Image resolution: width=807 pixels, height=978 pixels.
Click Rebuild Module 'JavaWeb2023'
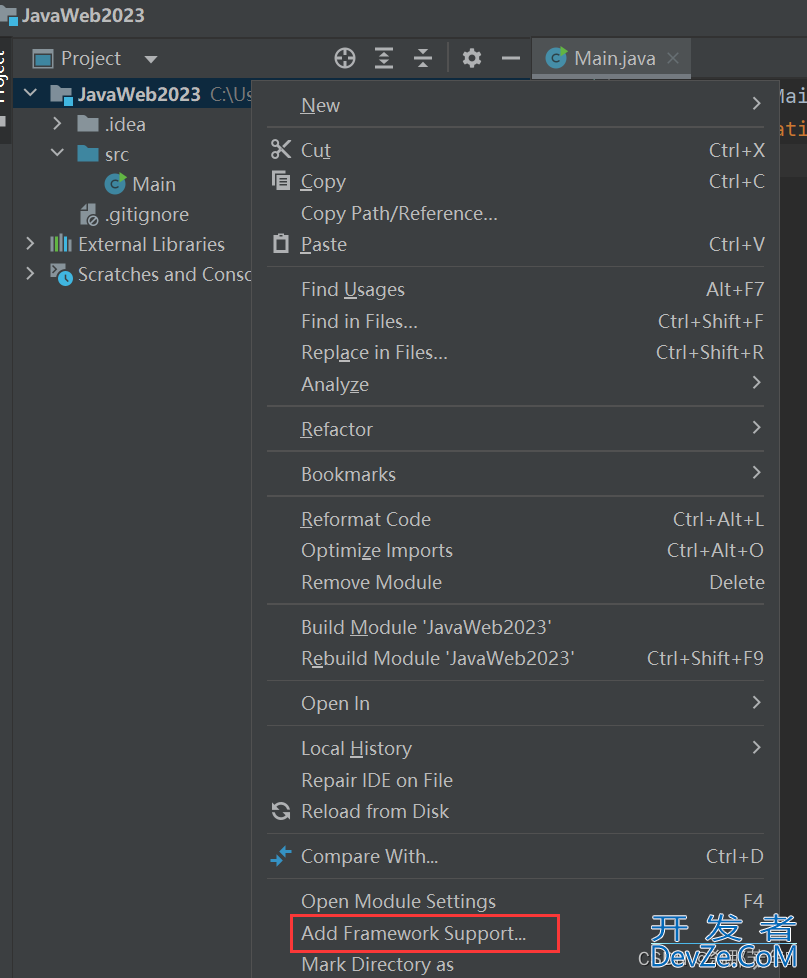click(x=515, y=658)
